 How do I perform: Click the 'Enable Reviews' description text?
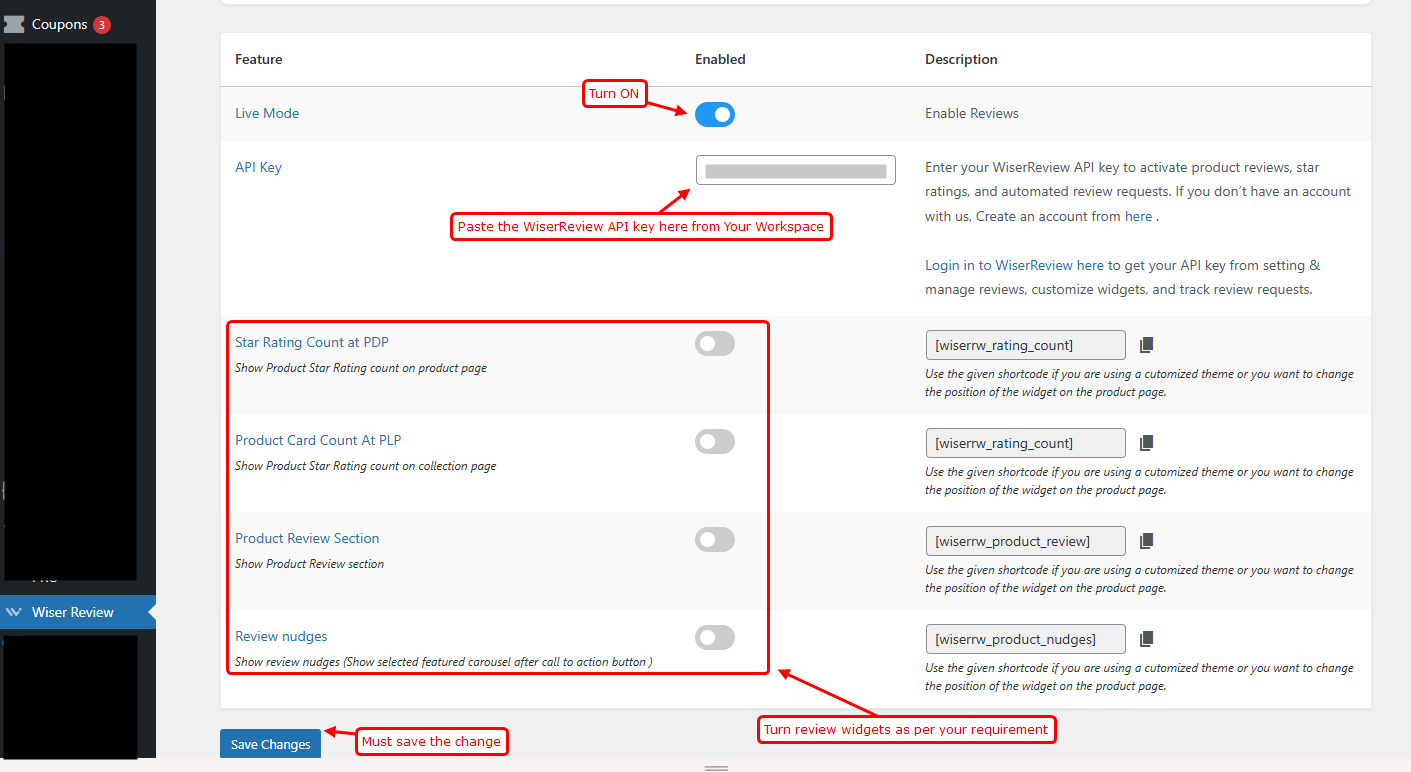[x=972, y=114]
